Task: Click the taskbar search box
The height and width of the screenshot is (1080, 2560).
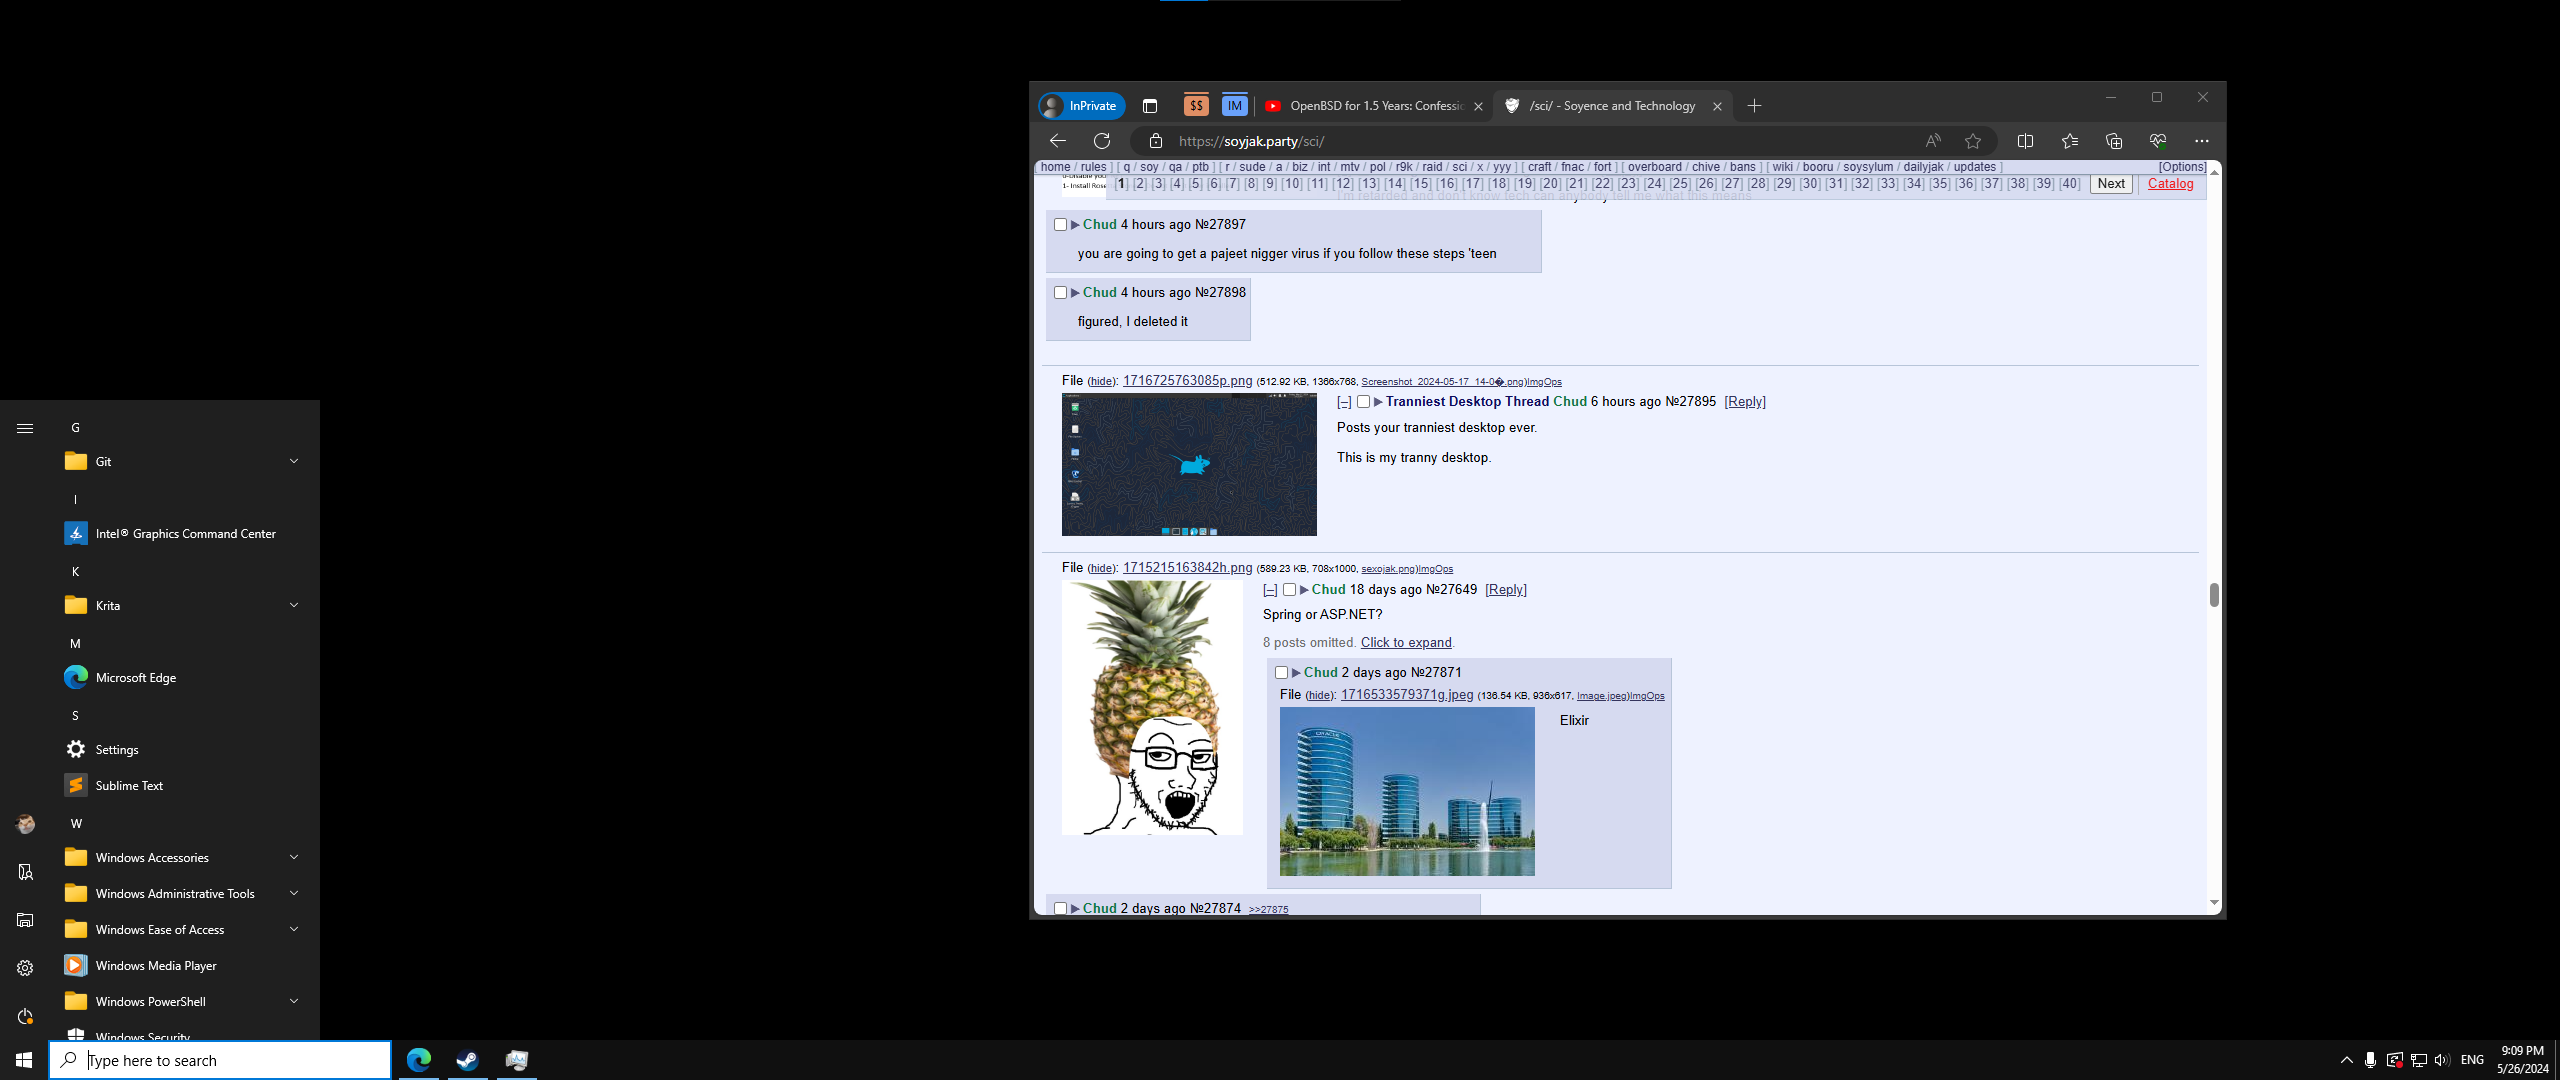Action: (220, 1060)
